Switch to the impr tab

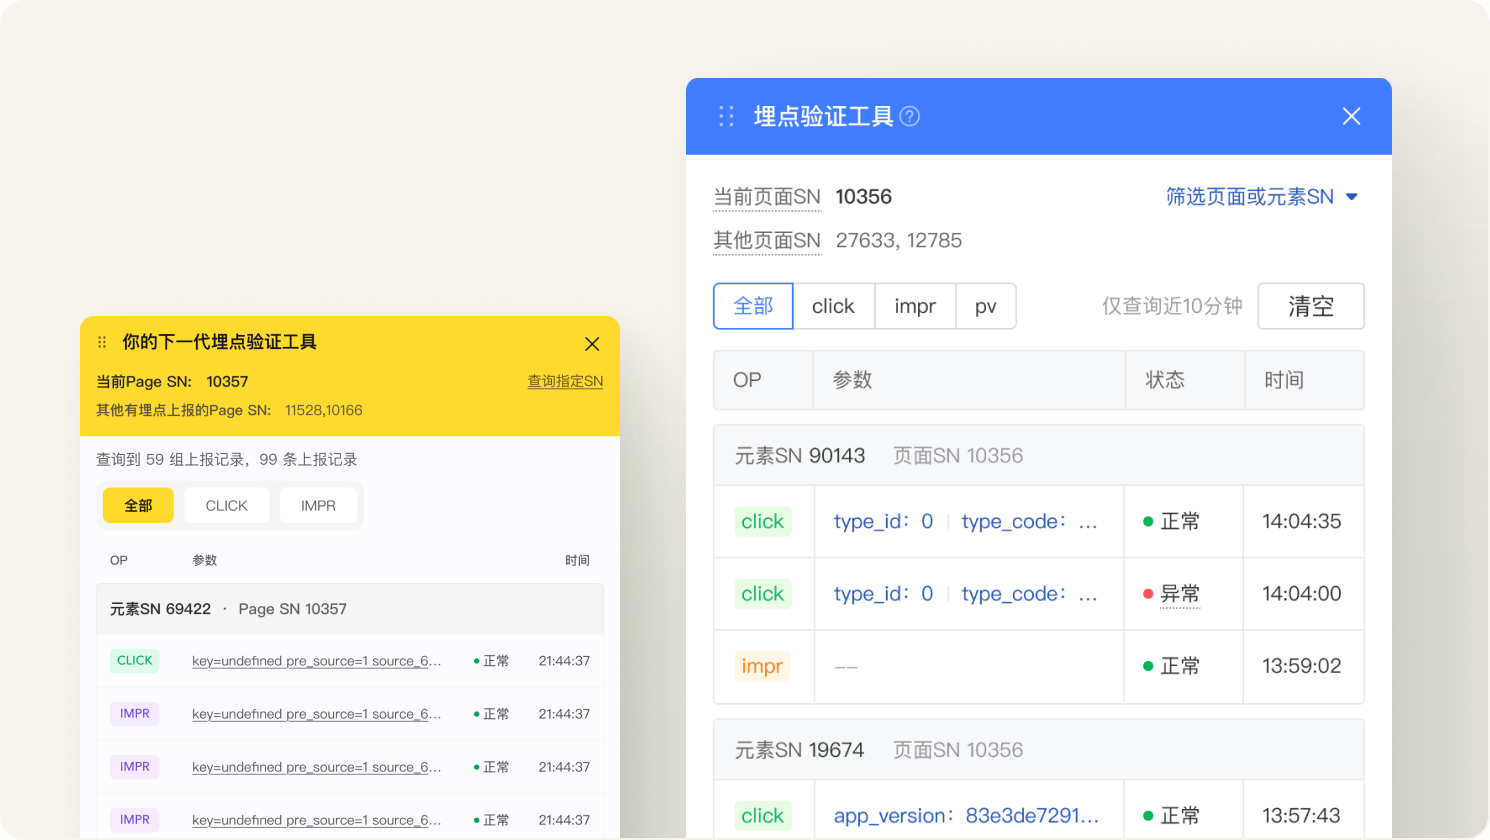coord(915,306)
